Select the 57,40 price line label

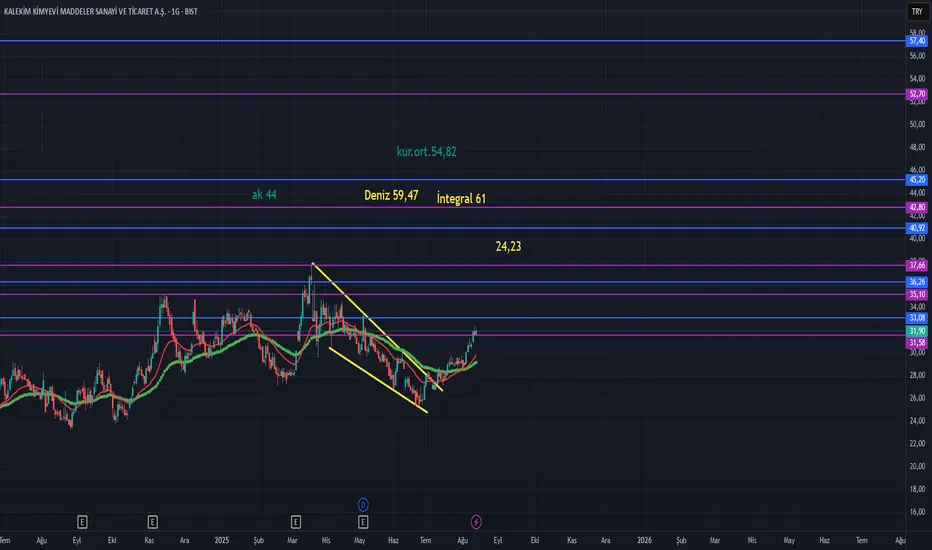click(917, 40)
